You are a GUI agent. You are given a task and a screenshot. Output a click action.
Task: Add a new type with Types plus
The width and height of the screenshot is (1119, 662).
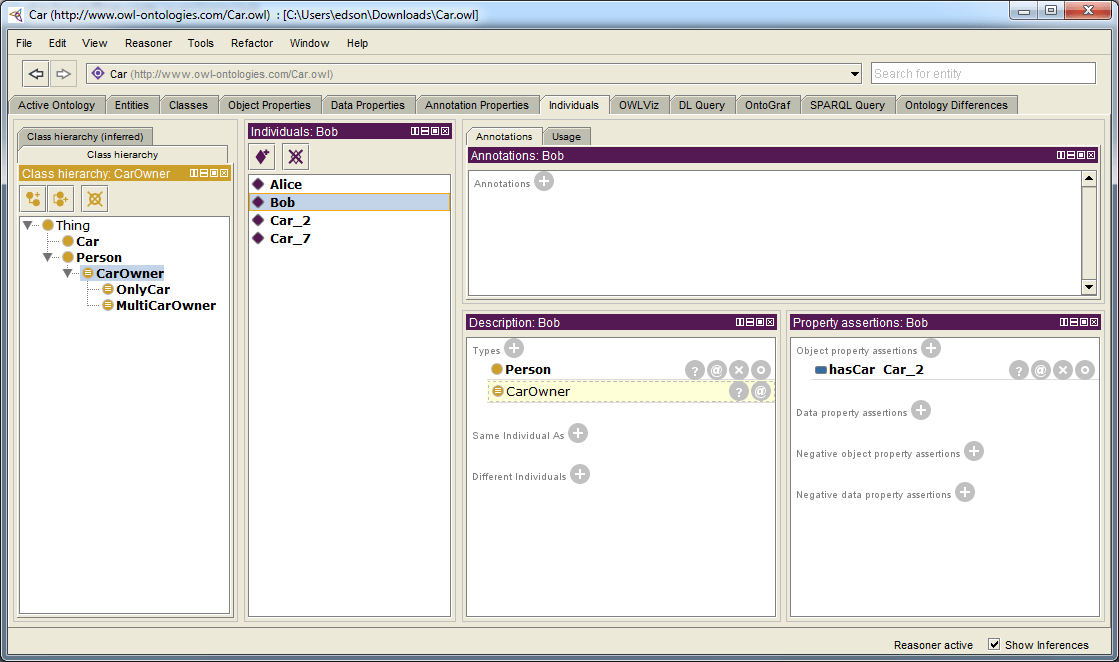[x=514, y=348]
